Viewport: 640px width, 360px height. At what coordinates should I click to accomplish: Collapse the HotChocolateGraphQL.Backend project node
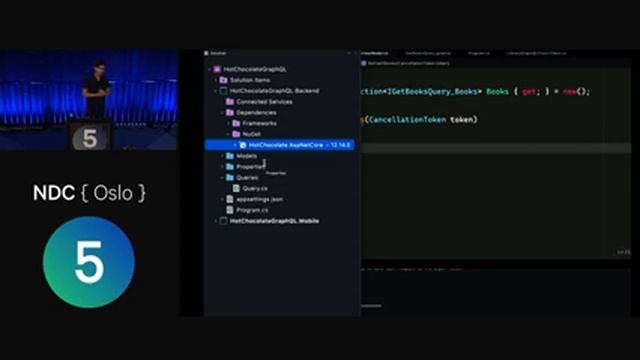tap(216, 91)
